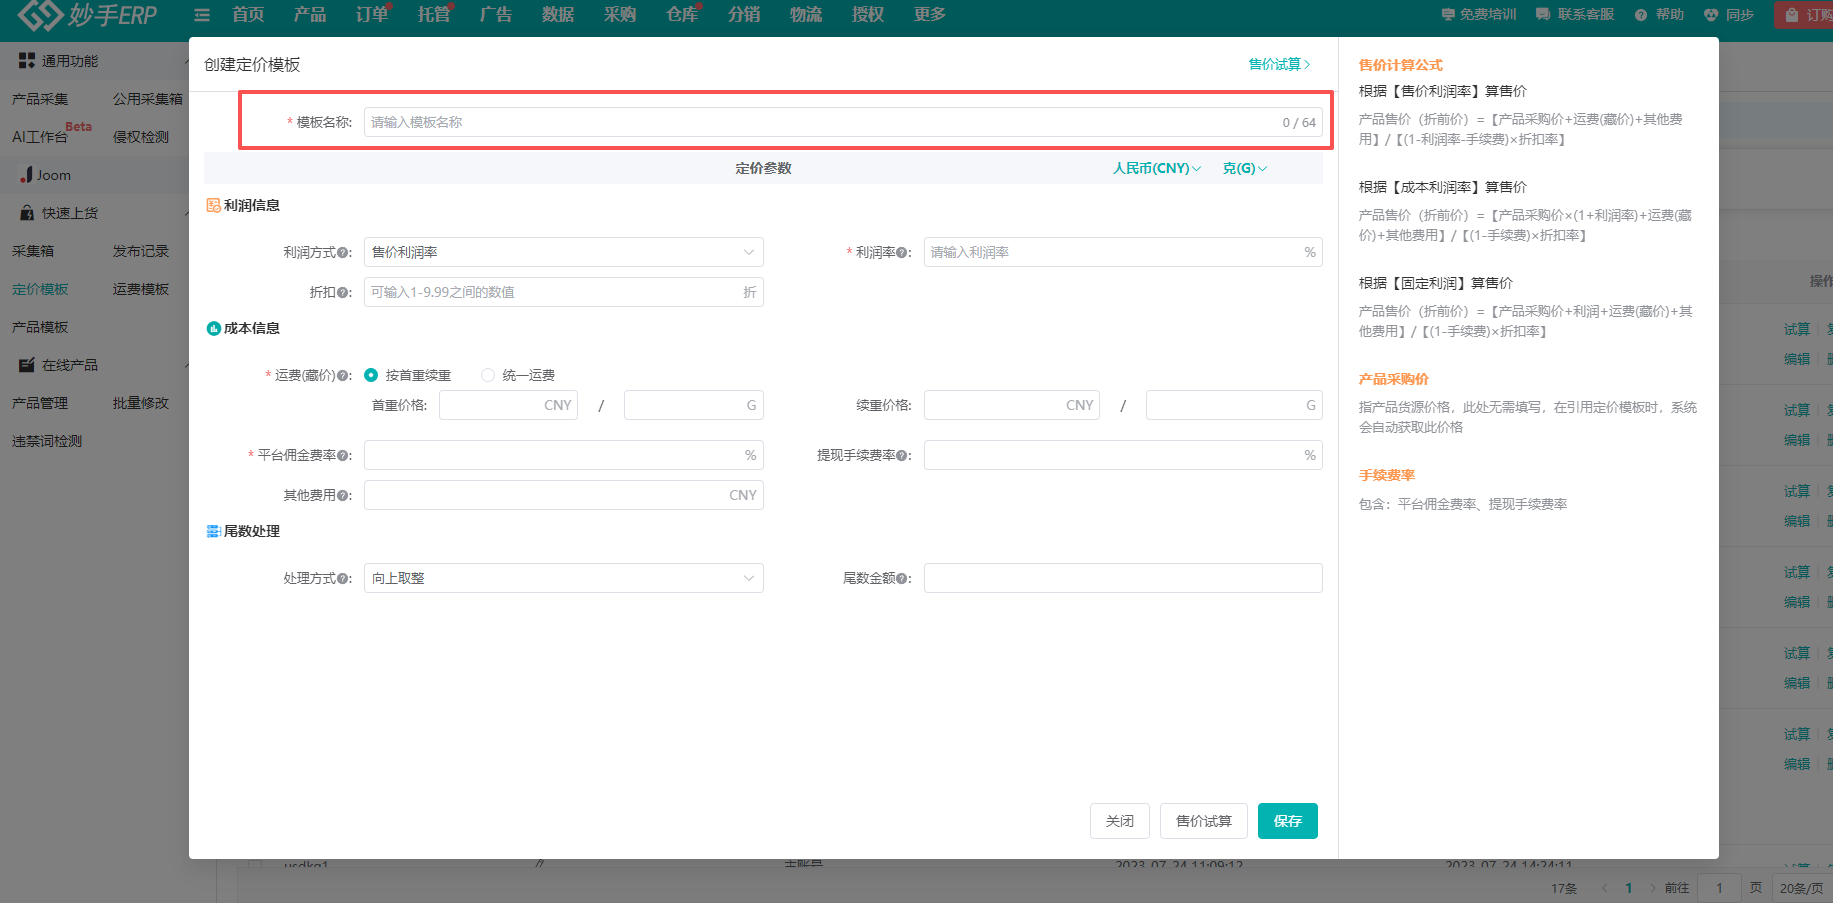
Task: Click the help icon beside 平台佣金费率
Action: pyautogui.click(x=343, y=456)
